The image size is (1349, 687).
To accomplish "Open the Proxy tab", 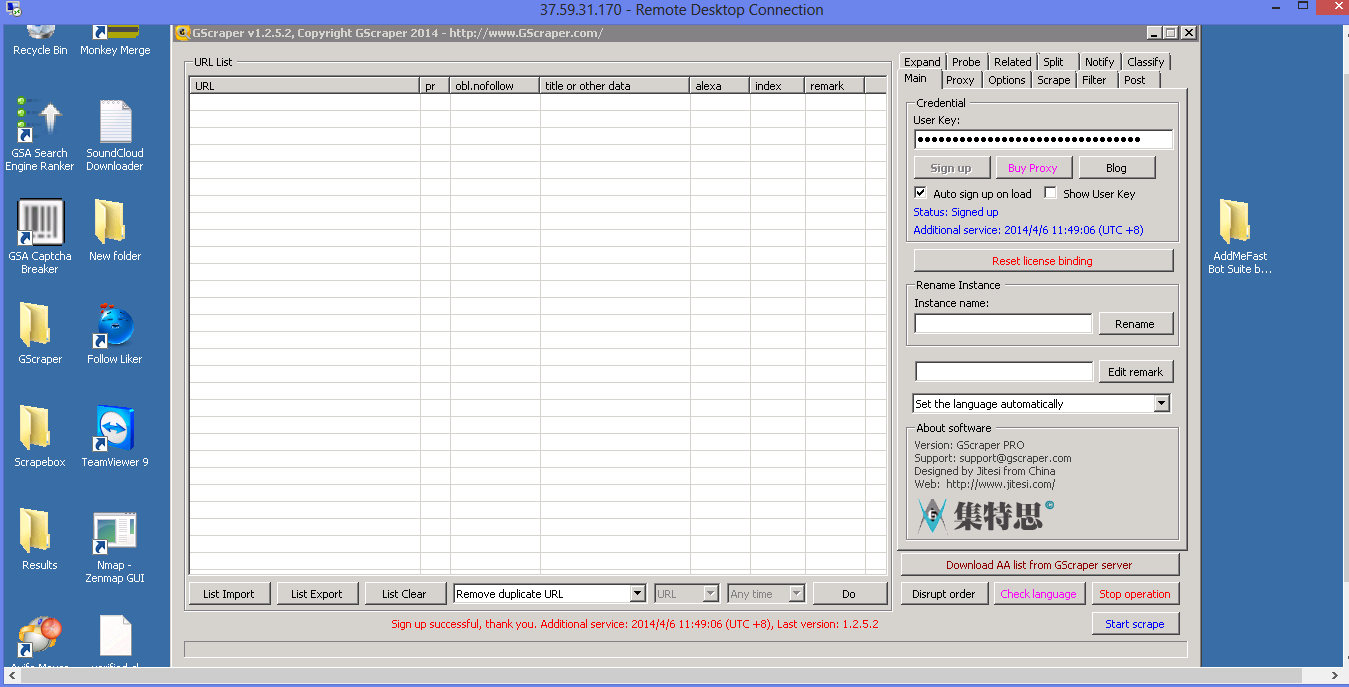I will coord(960,80).
